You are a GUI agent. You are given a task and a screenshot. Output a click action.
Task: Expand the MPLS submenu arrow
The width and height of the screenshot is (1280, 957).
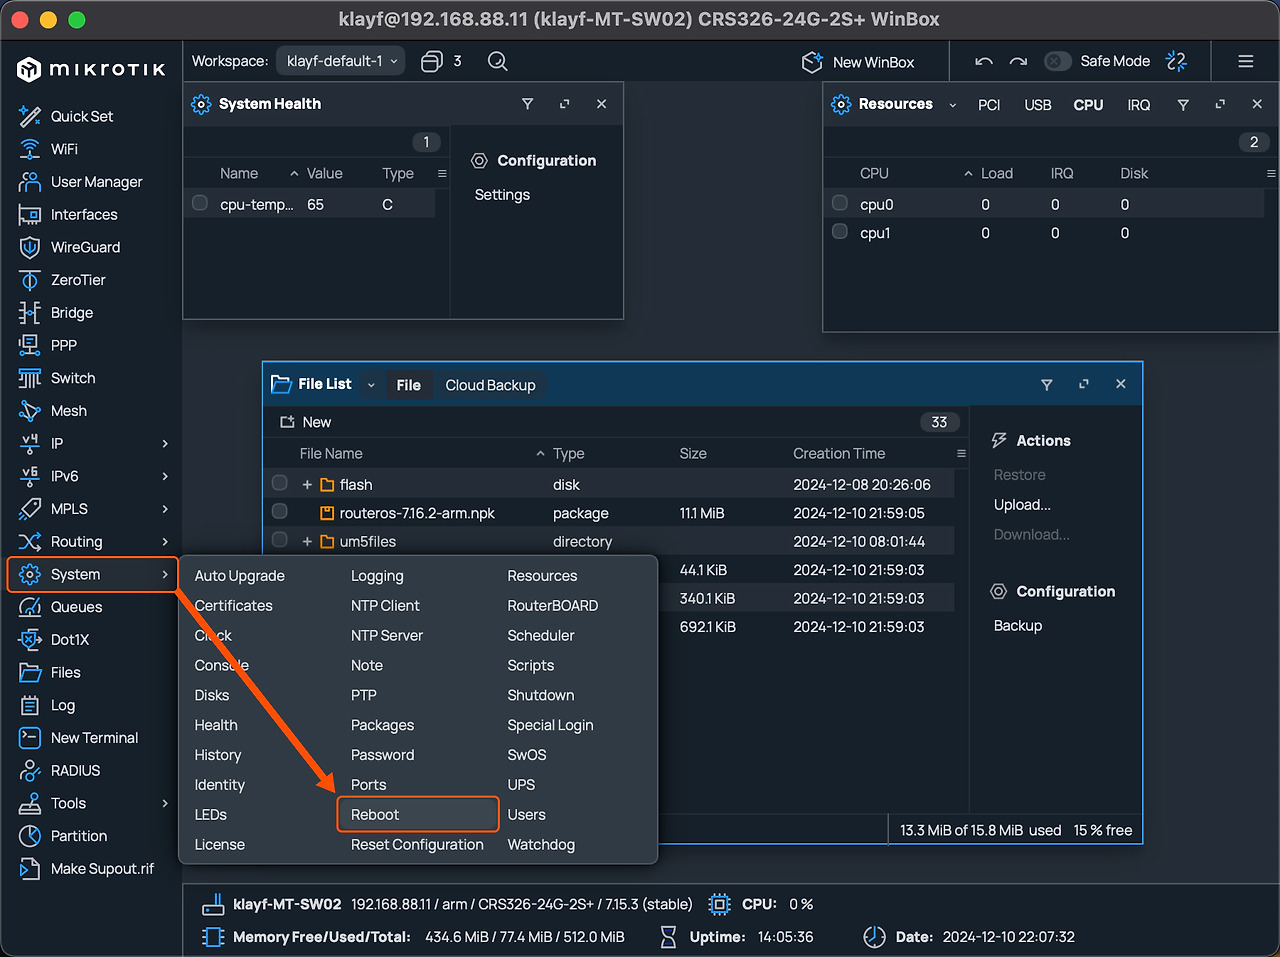165,509
